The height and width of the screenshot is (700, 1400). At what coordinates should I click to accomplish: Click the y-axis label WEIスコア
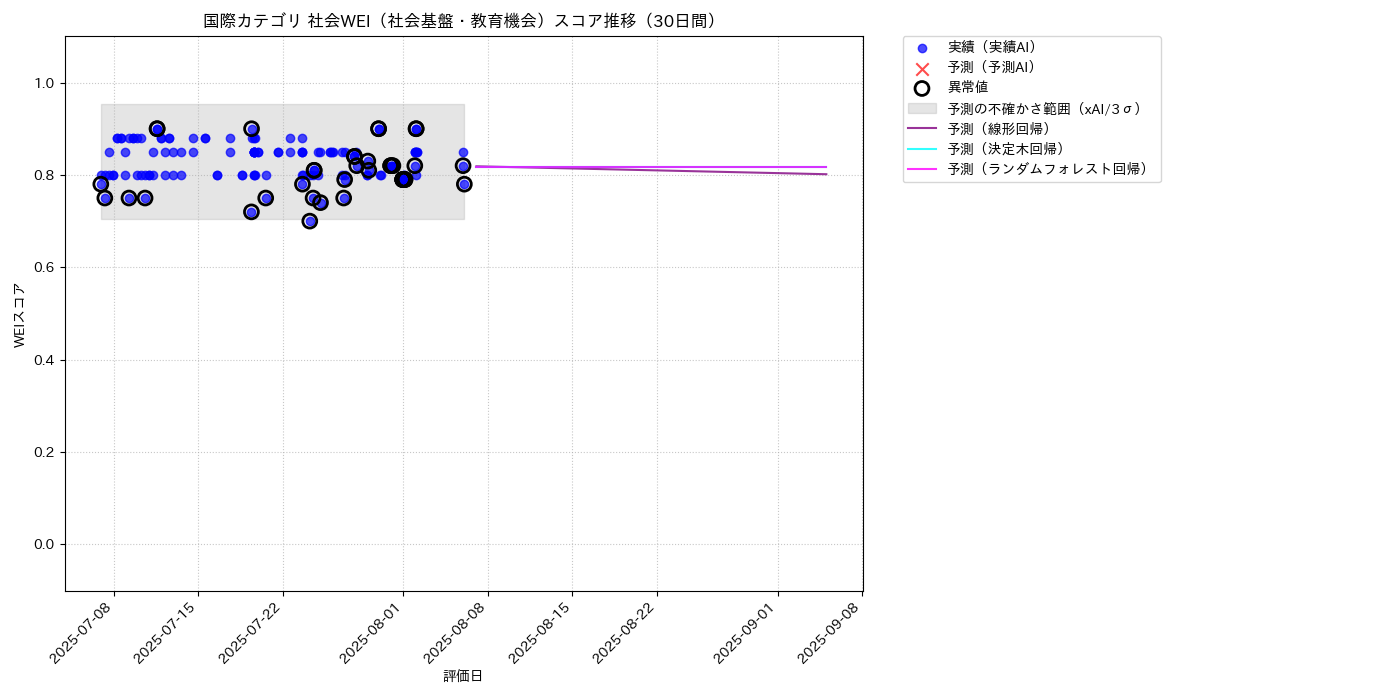[x=20, y=314]
